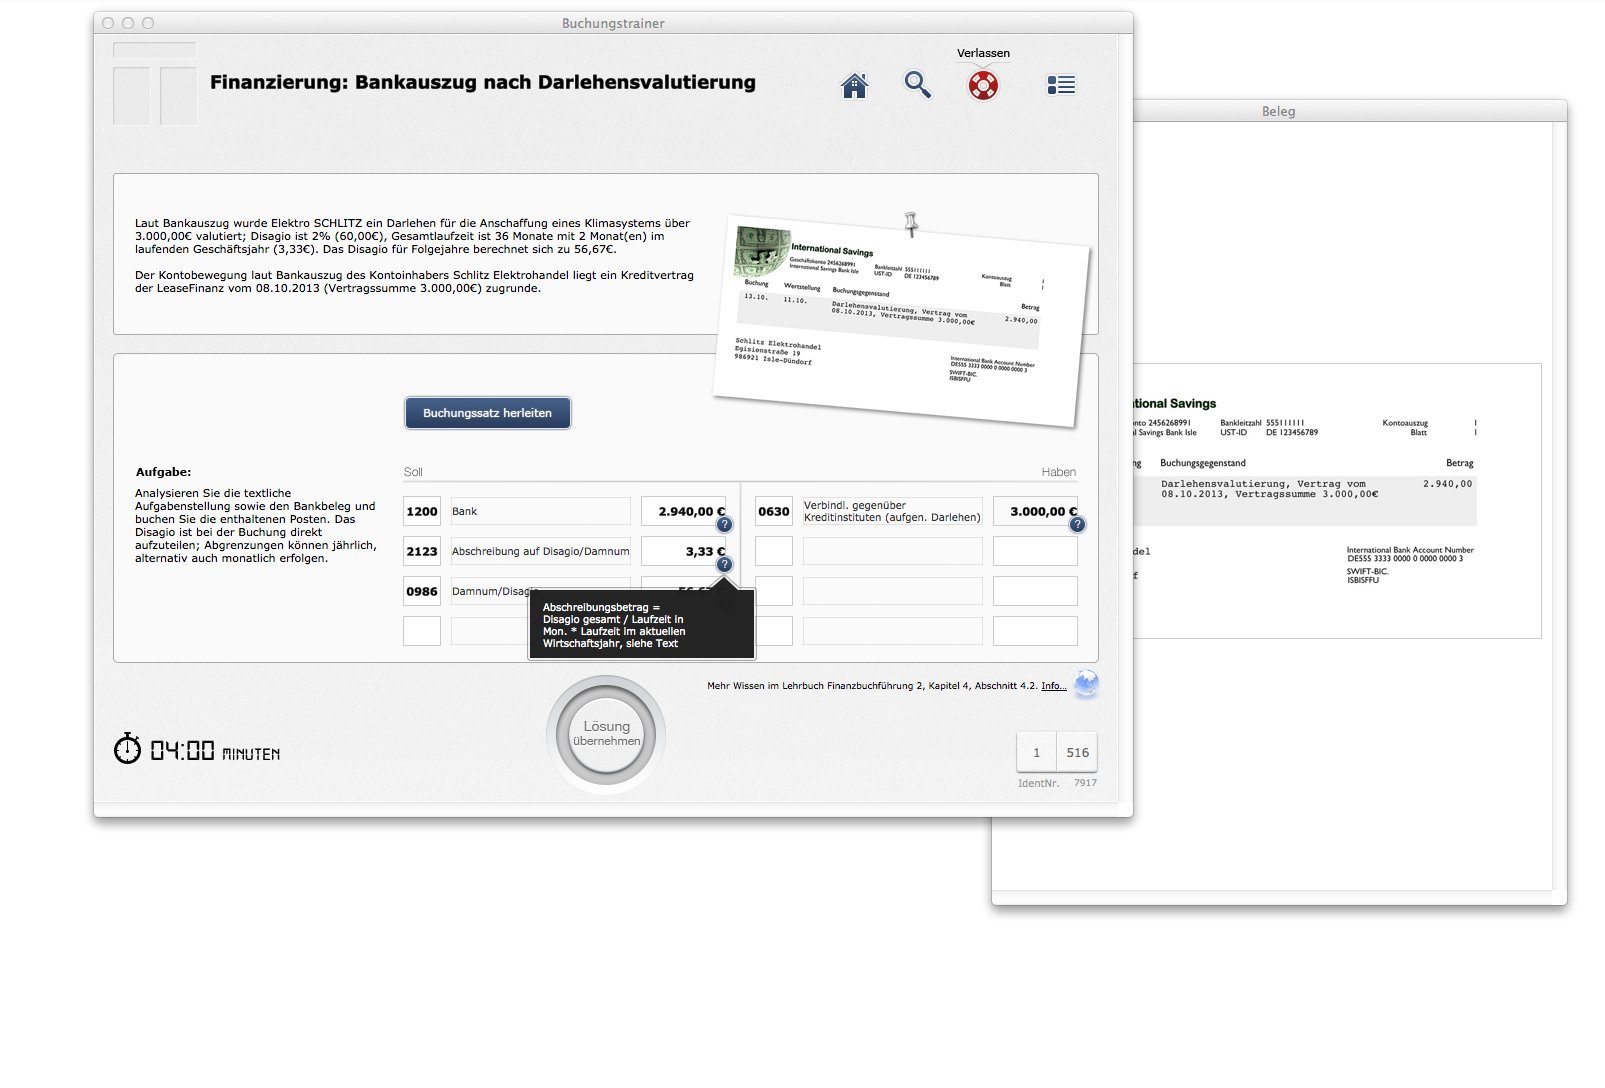Click 04:00 Minuten timer display
1605x1088 pixels.
(x=215, y=751)
